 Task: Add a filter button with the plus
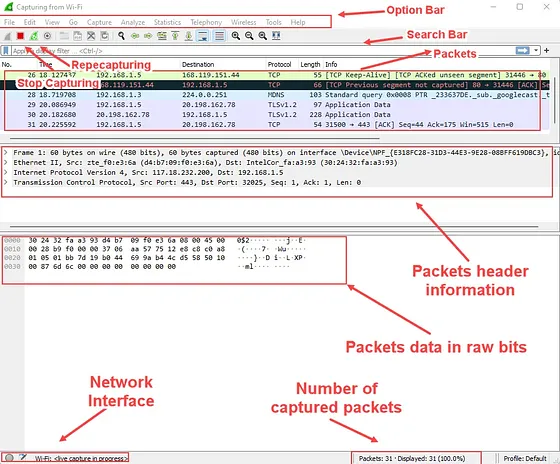(546, 50)
